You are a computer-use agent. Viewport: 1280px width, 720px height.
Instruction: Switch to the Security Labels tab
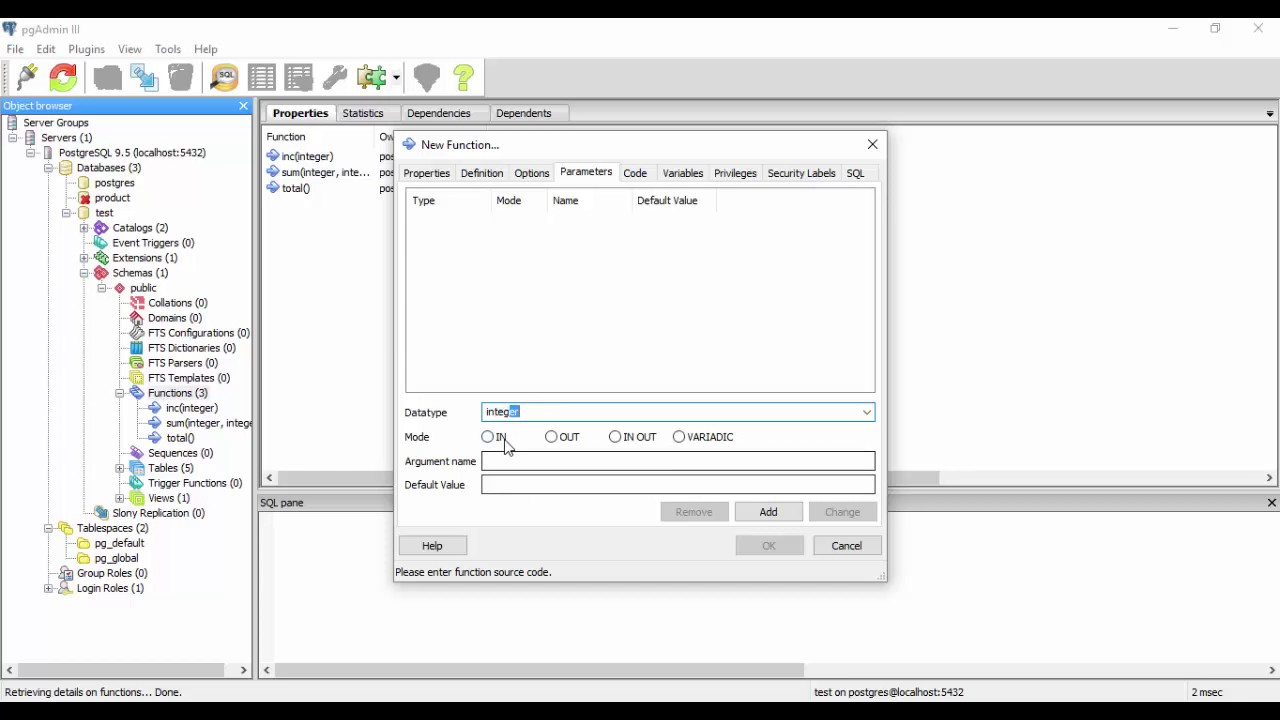(x=801, y=174)
